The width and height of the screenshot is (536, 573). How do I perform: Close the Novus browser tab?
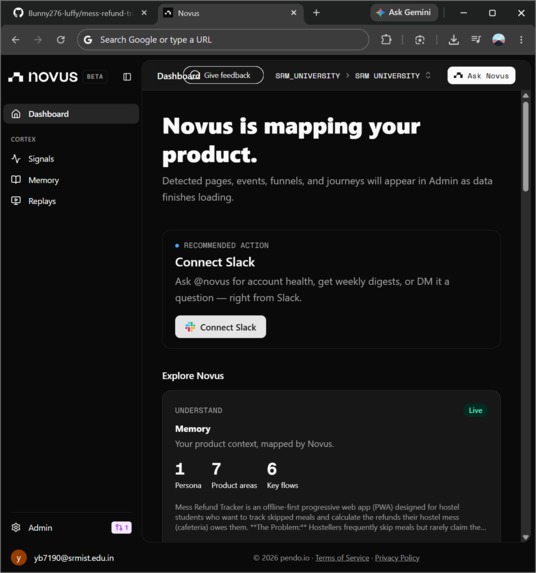tap(293, 13)
